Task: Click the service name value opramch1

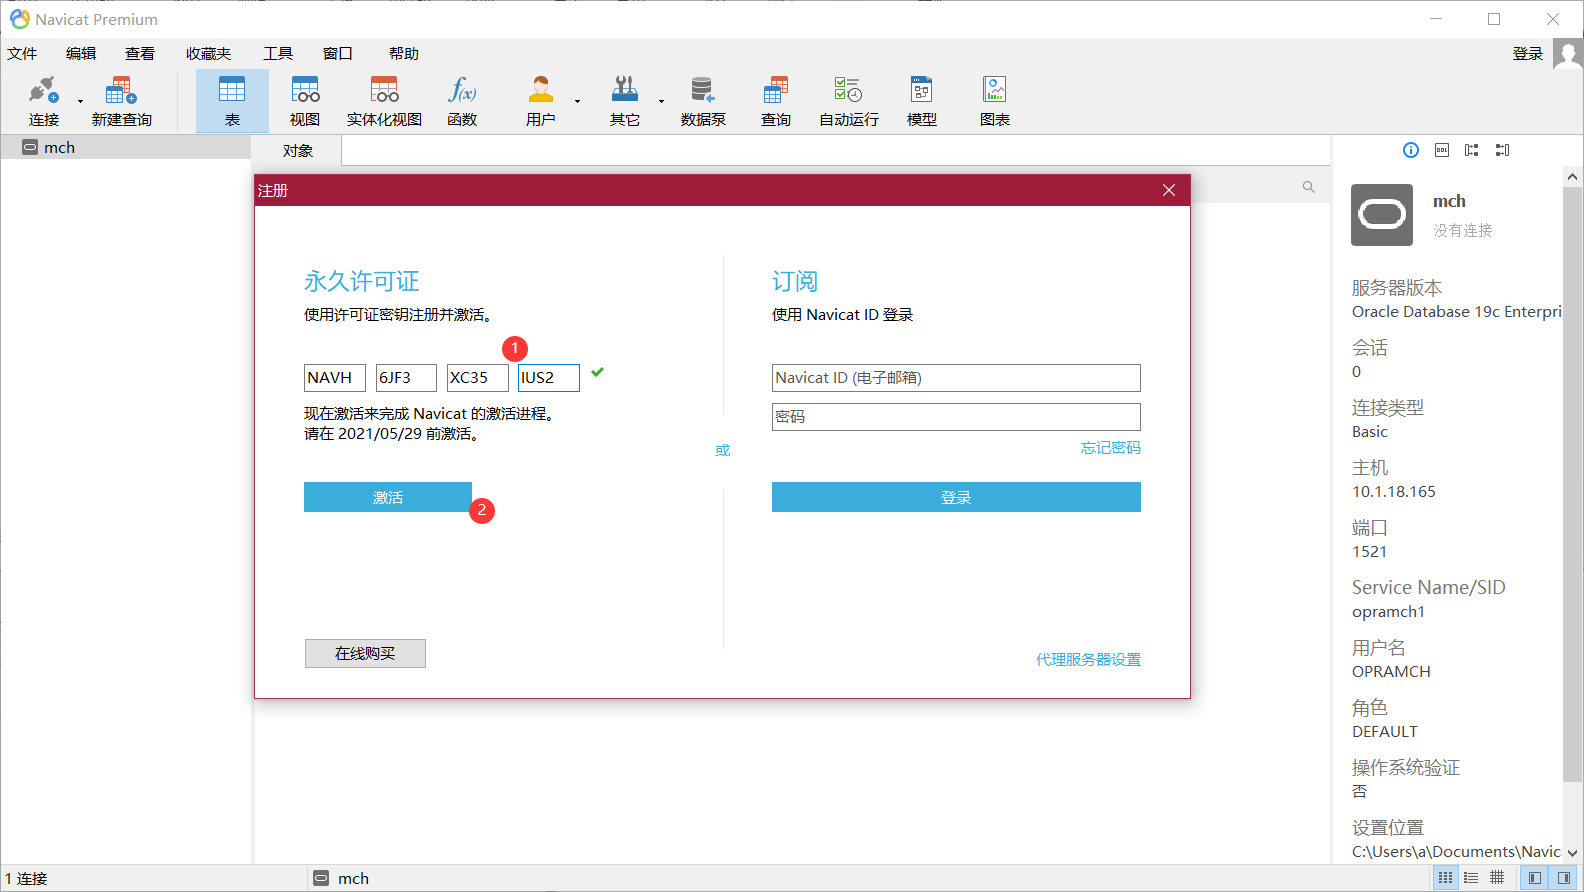Action: (1388, 612)
